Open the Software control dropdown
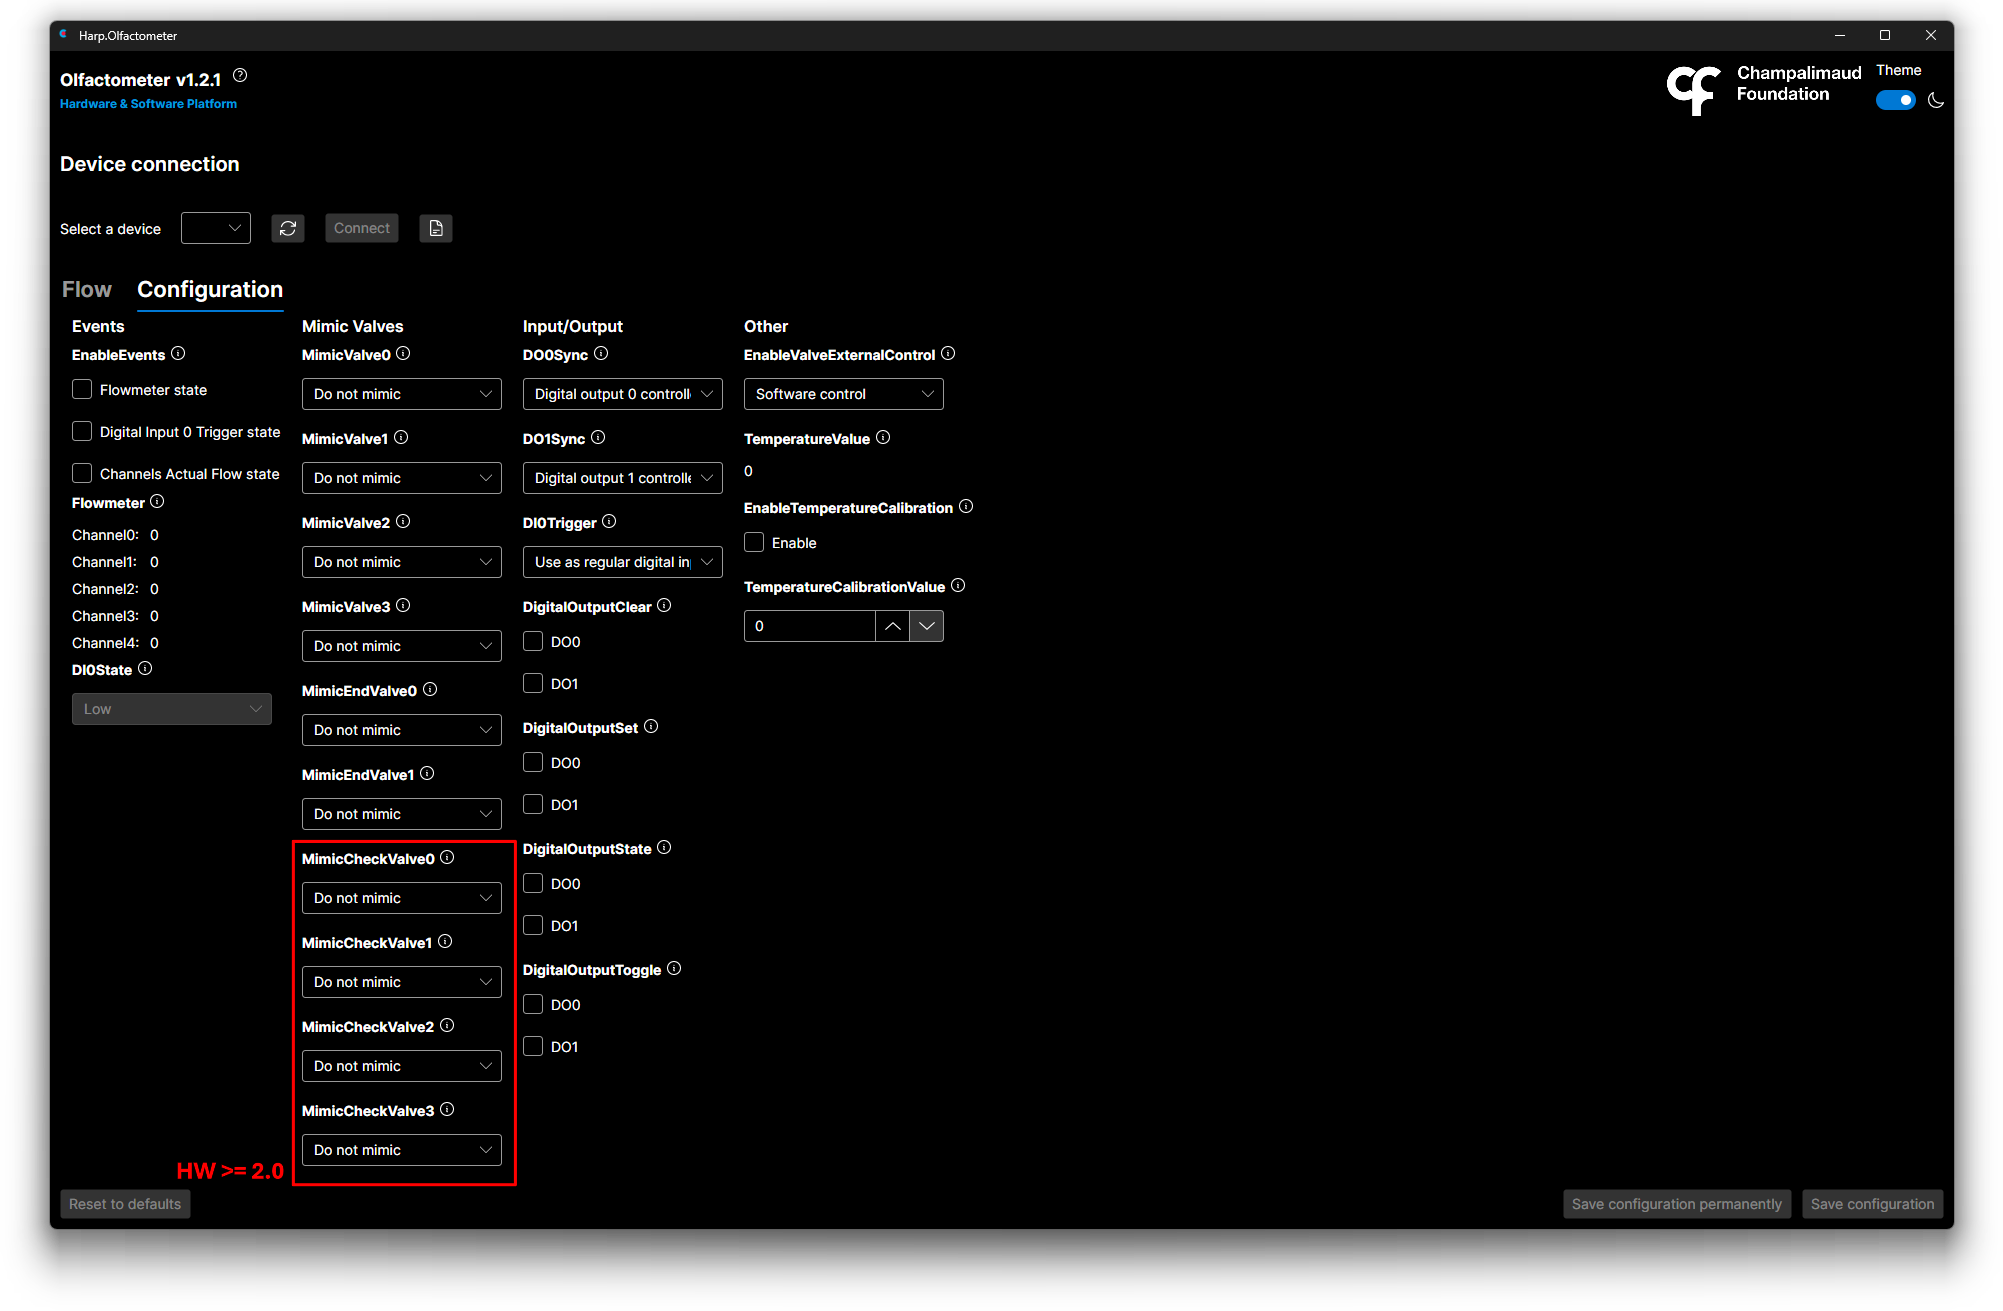Screen dimensions: 2003x1311 click(843, 394)
